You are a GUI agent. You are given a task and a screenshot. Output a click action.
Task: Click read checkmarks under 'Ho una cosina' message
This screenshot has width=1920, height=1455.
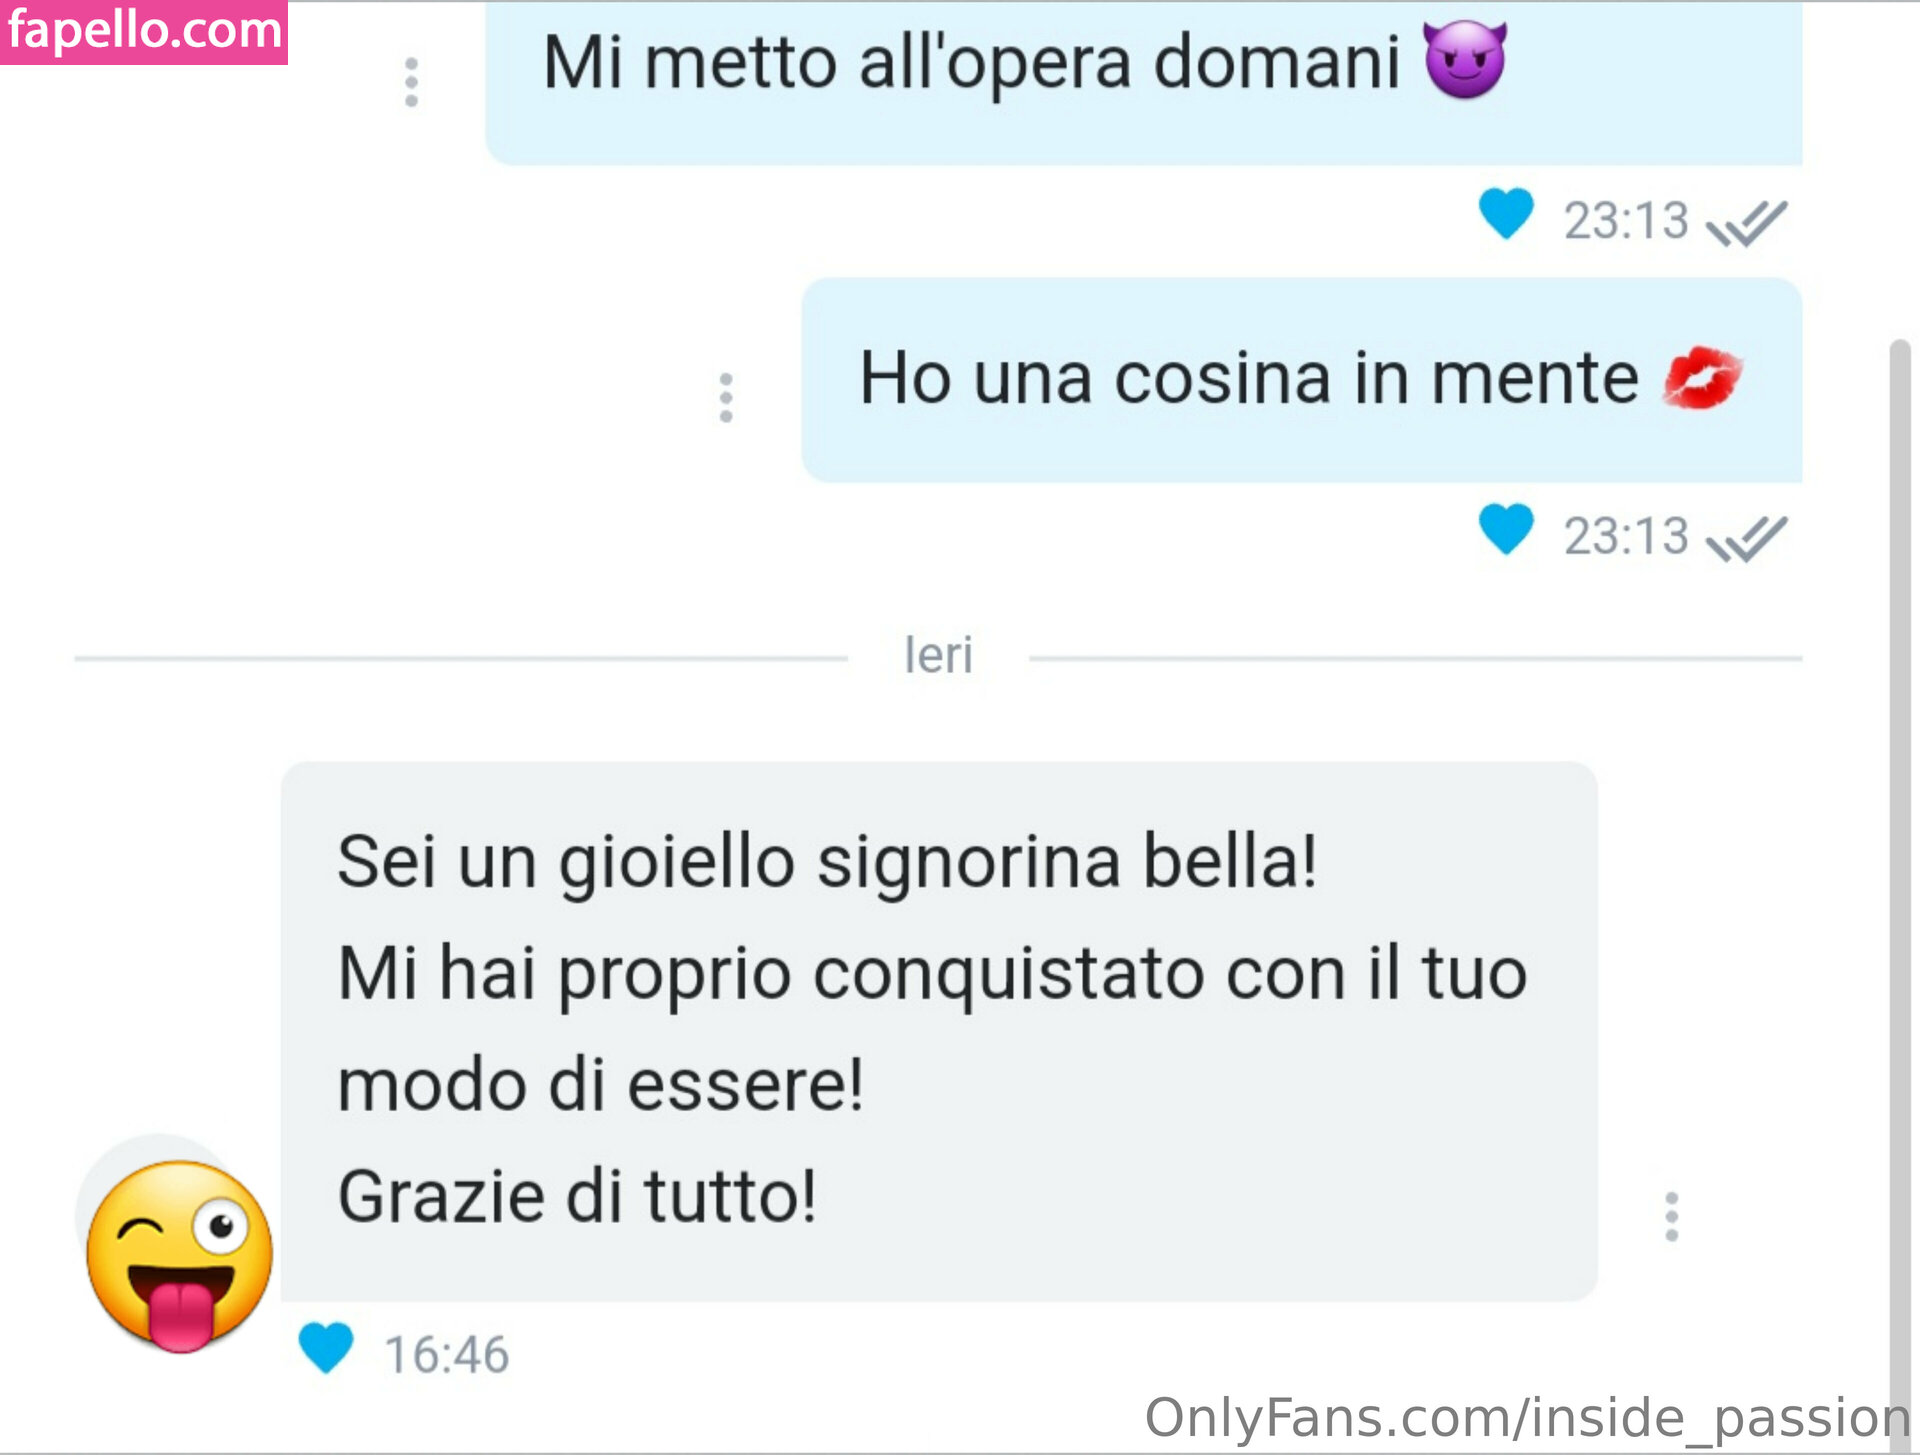(1746, 539)
